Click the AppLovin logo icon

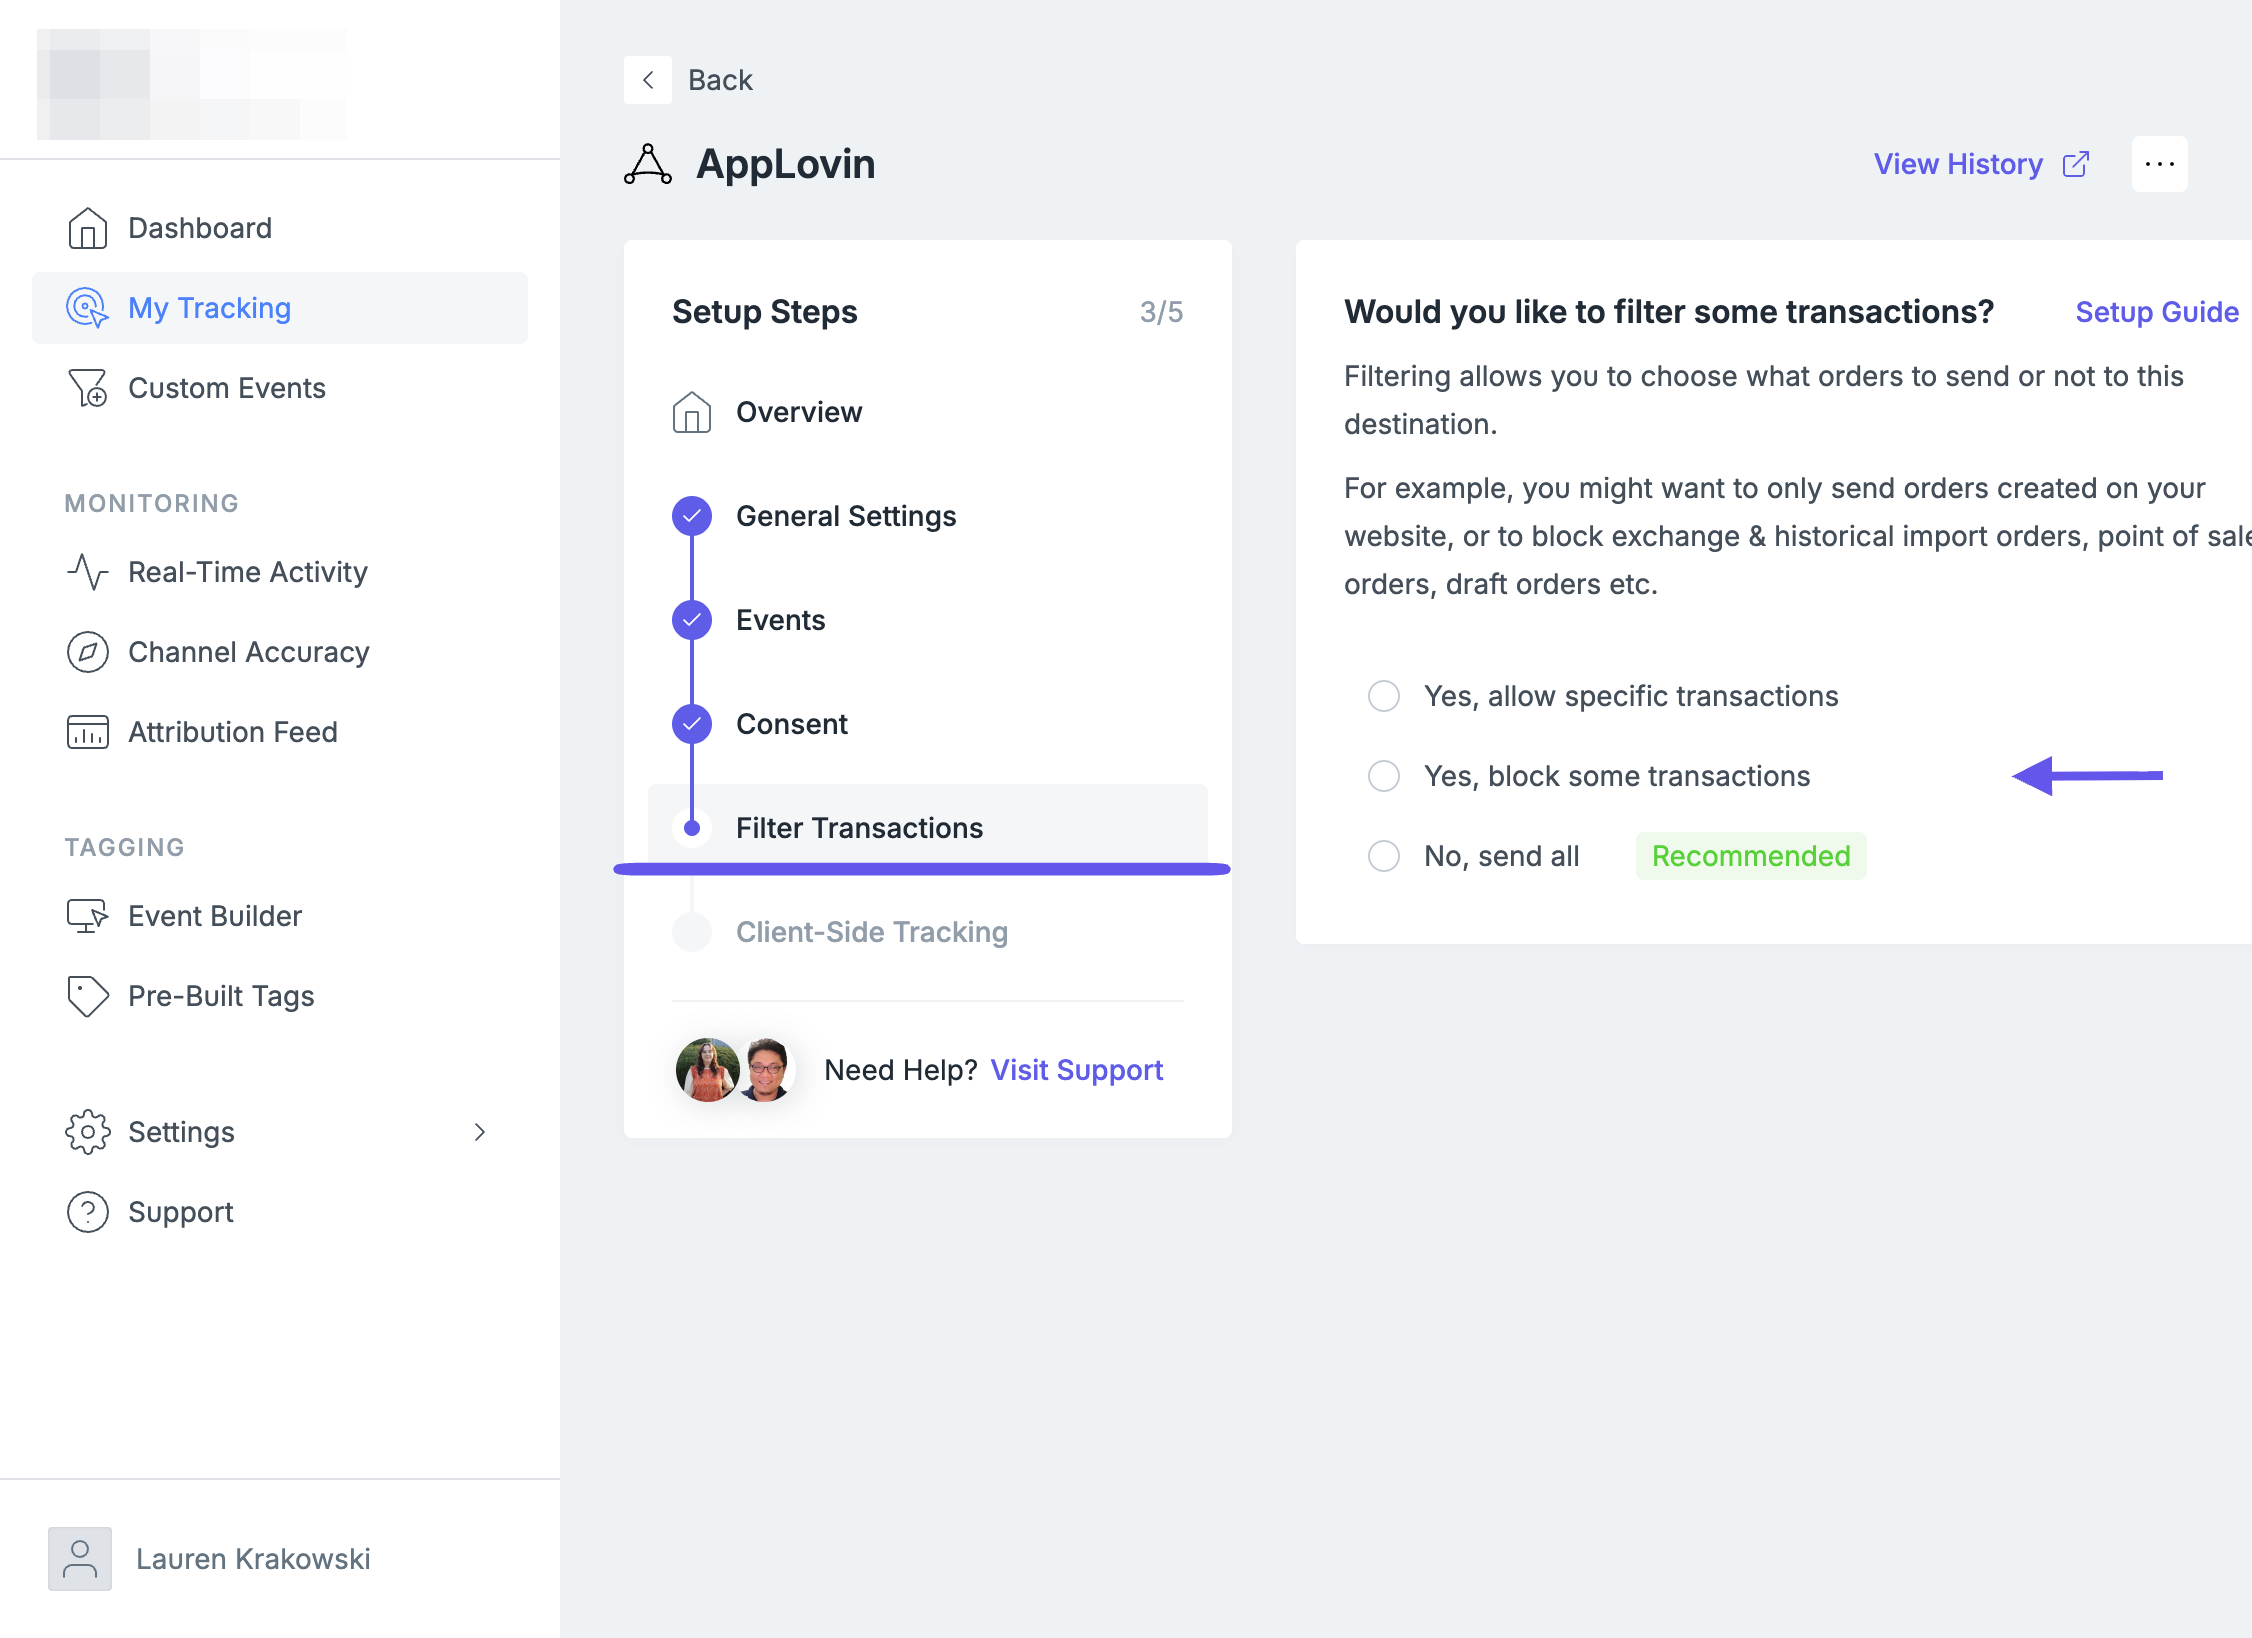(x=648, y=164)
